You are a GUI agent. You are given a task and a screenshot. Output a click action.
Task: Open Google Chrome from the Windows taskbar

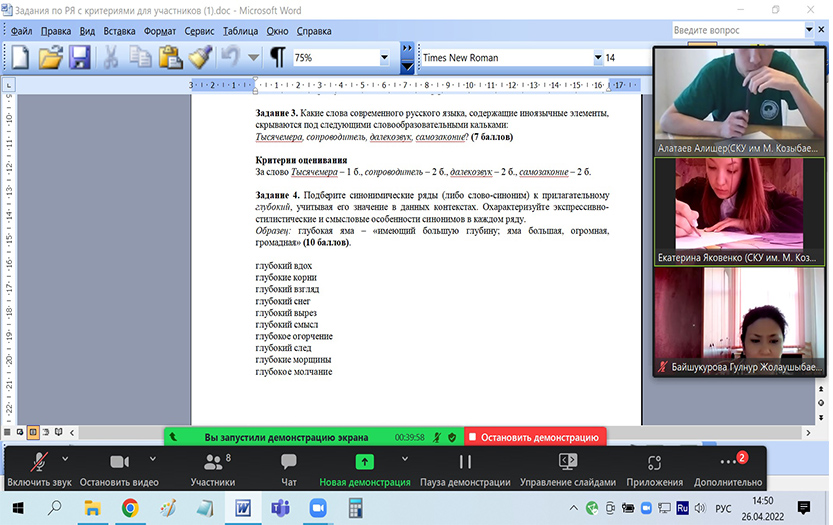[x=130, y=508]
